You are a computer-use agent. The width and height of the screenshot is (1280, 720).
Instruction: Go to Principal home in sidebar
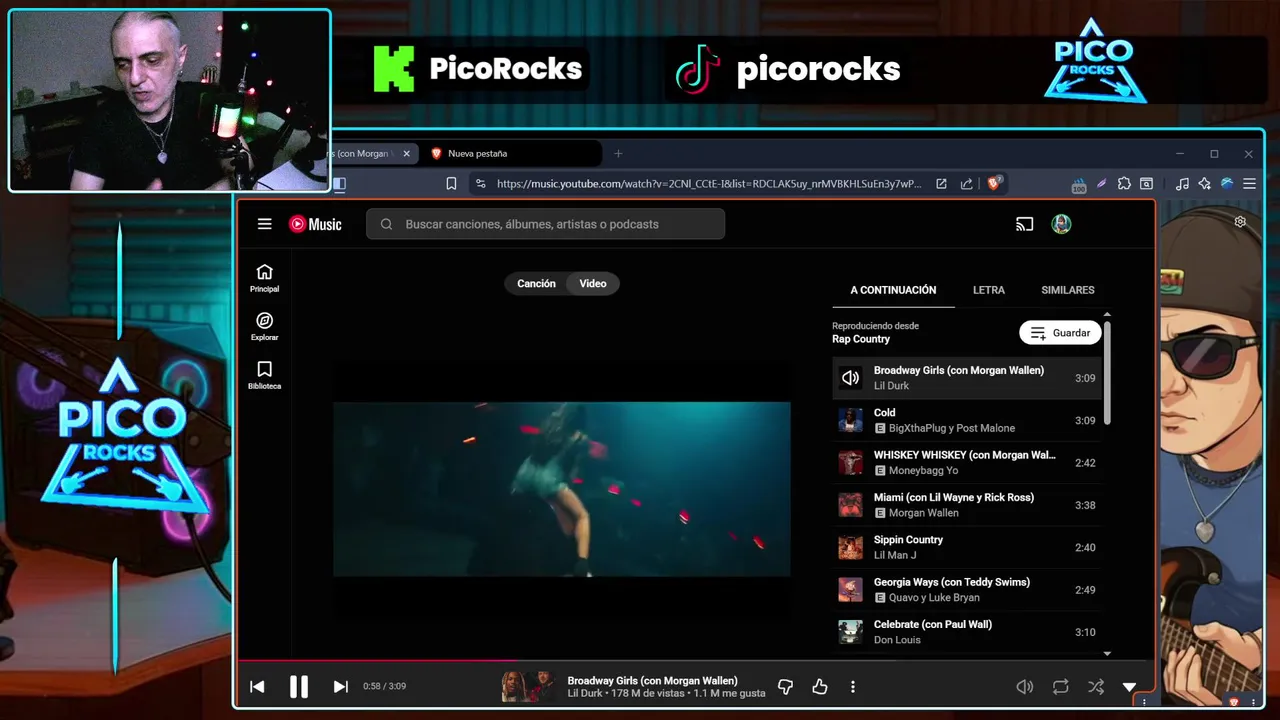(264, 278)
